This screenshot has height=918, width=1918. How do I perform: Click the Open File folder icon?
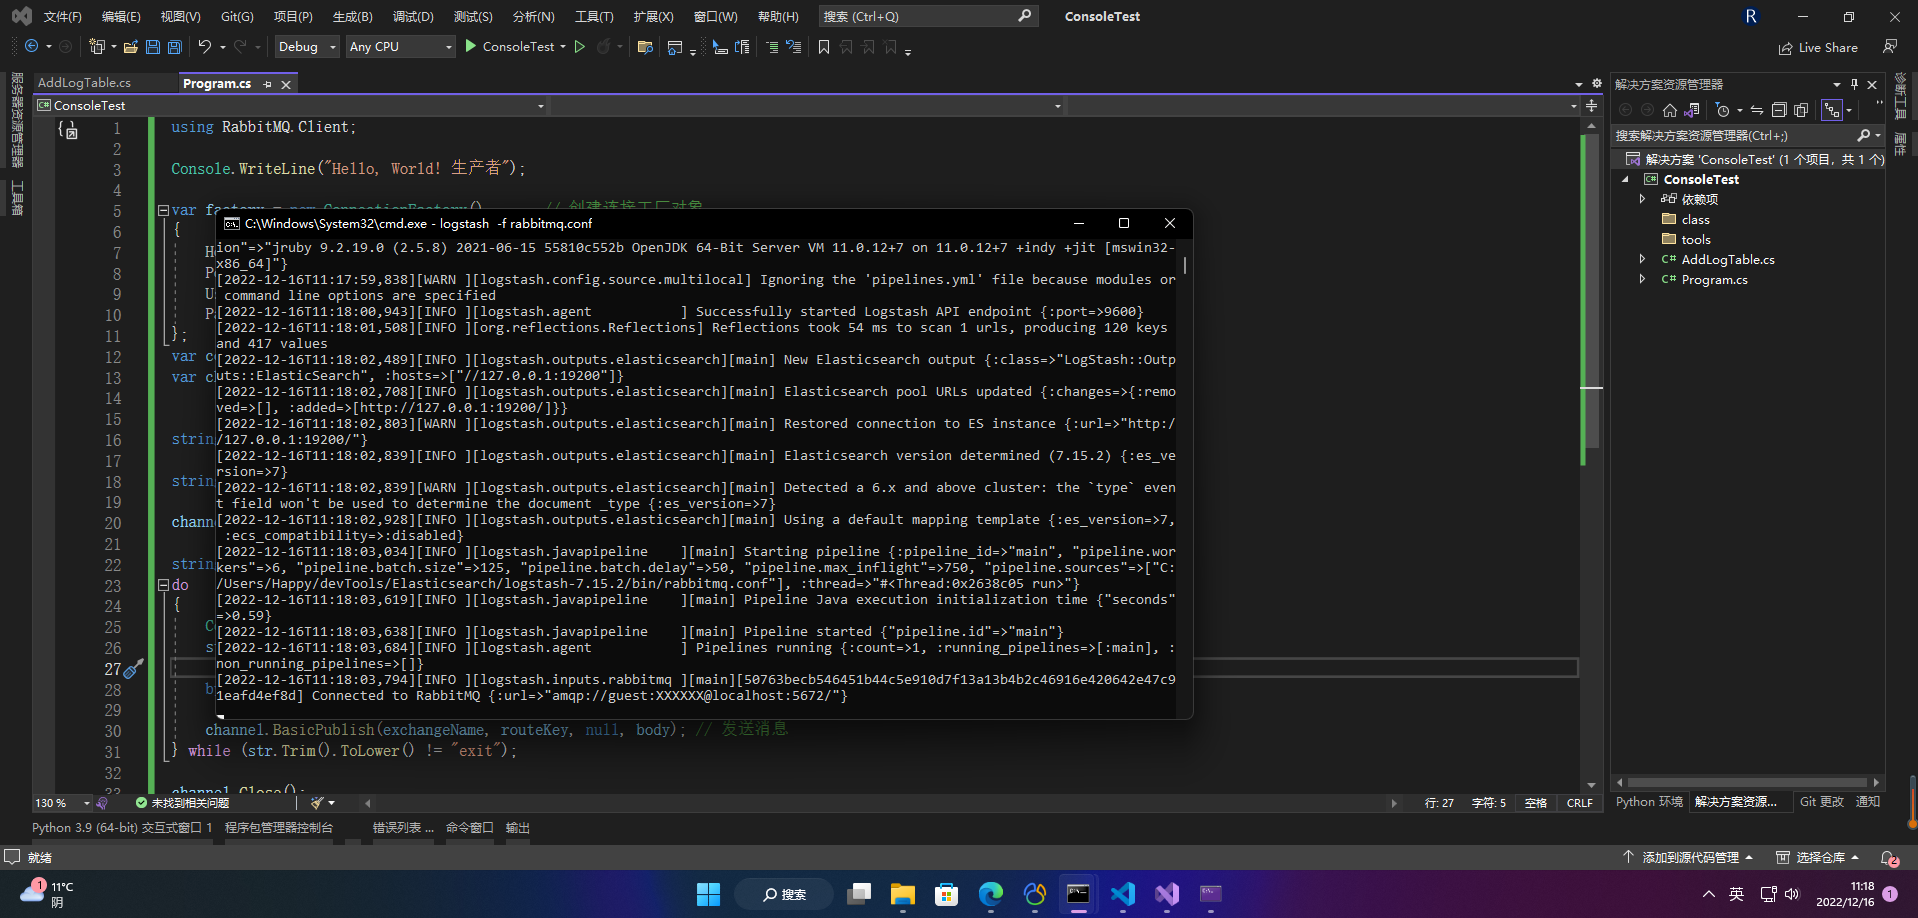tap(131, 46)
